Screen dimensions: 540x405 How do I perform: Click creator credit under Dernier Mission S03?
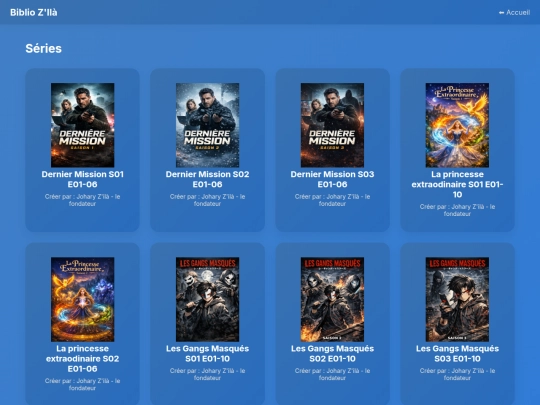click(332, 200)
